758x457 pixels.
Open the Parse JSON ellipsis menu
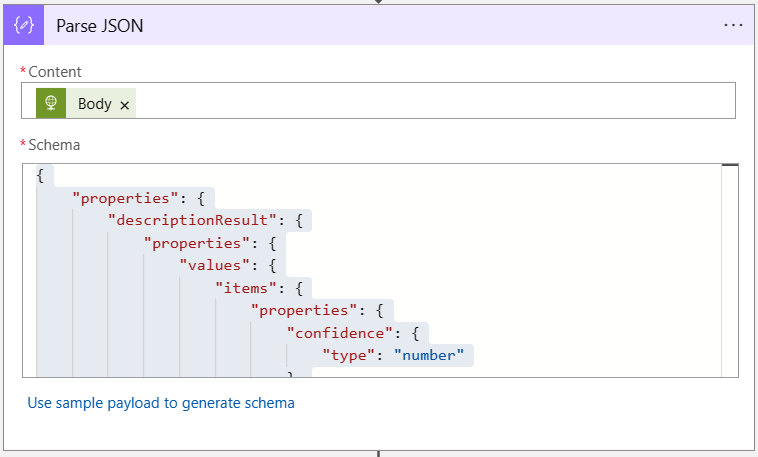[x=733, y=26]
